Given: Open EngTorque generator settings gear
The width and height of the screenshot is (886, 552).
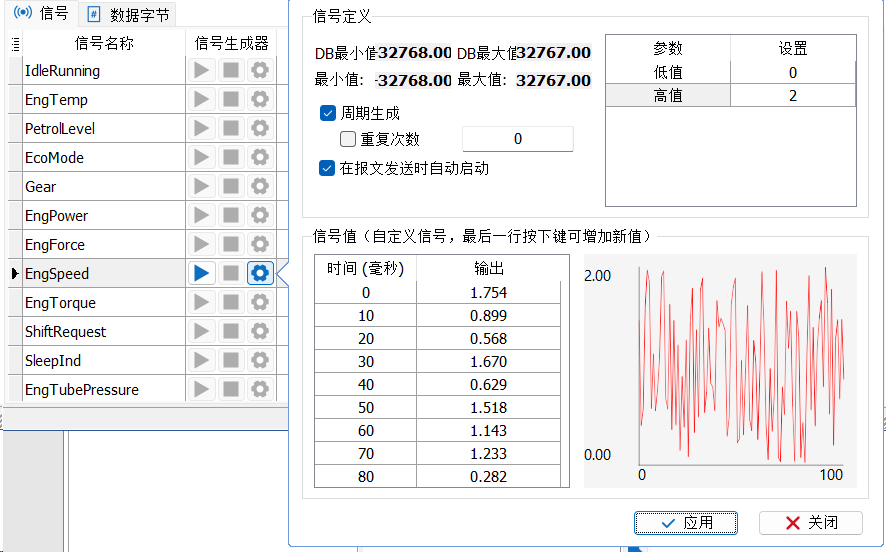Looking at the screenshot, I should (x=260, y=302).
